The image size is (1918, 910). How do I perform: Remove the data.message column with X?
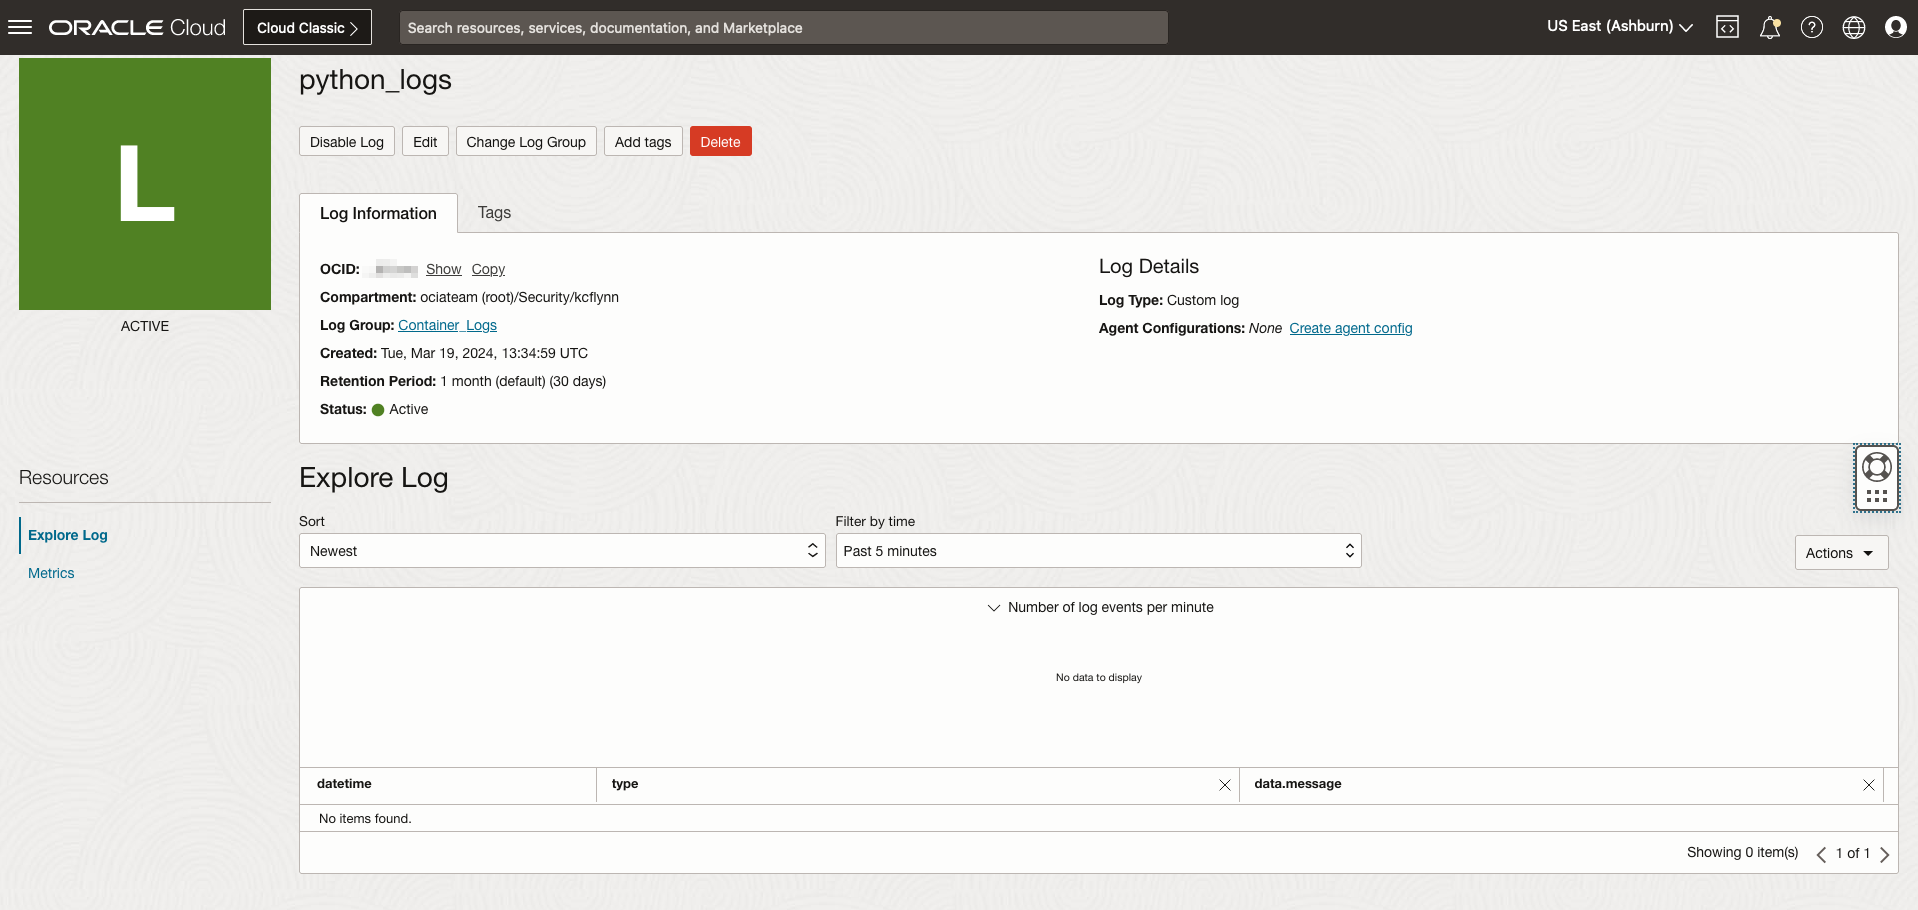pos(1868,785)
